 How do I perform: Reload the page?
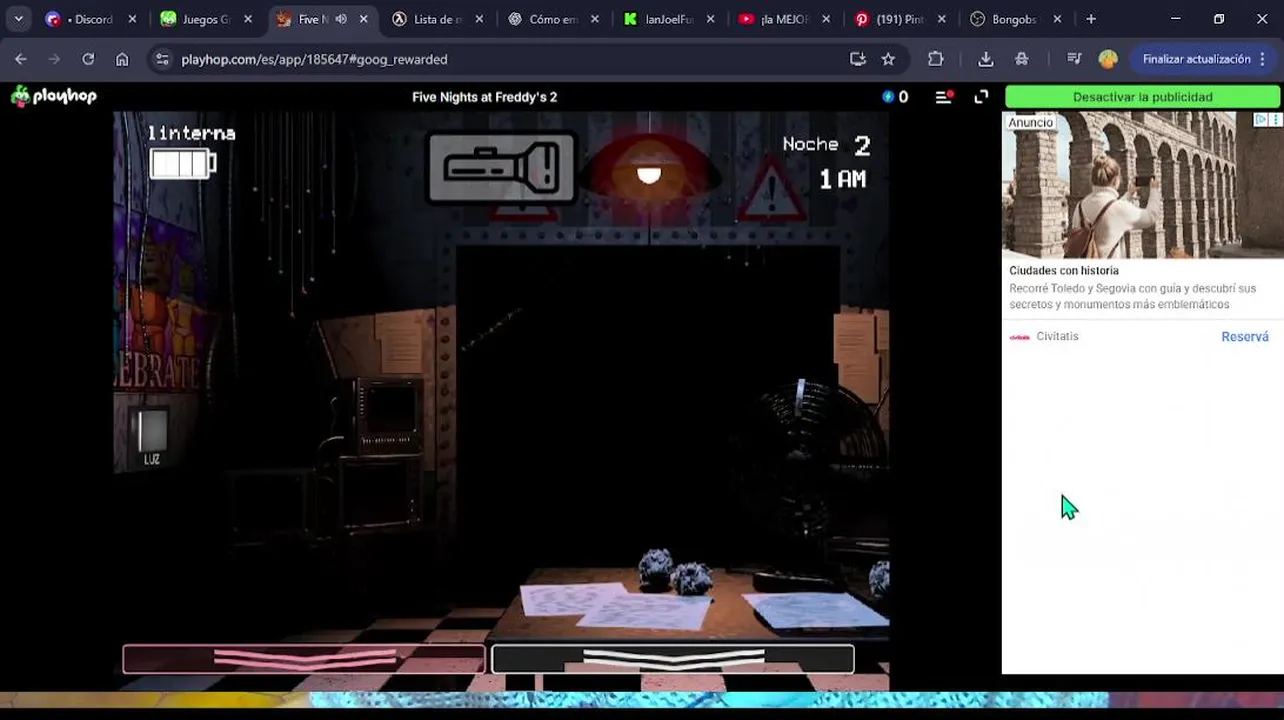click(x=88, y=59)
